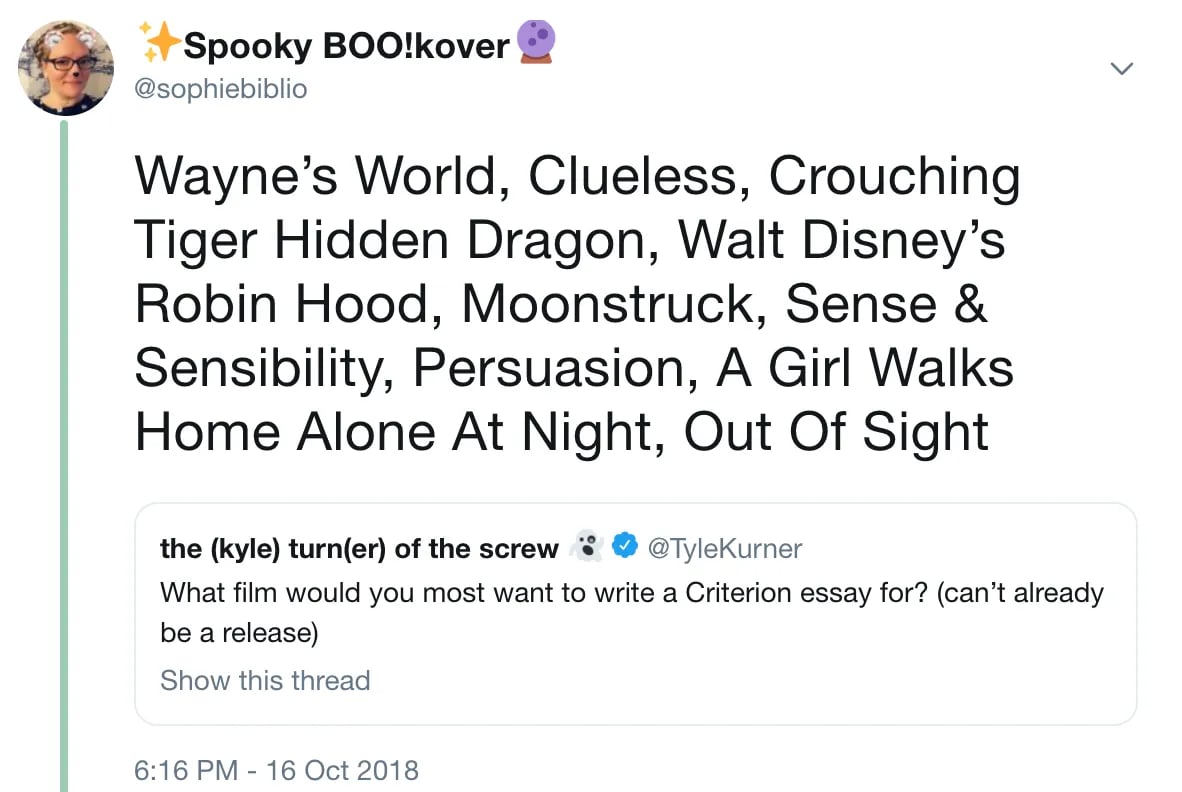
Task: Click the Spooky BOO!kover display name
Action: coord(346,45)
